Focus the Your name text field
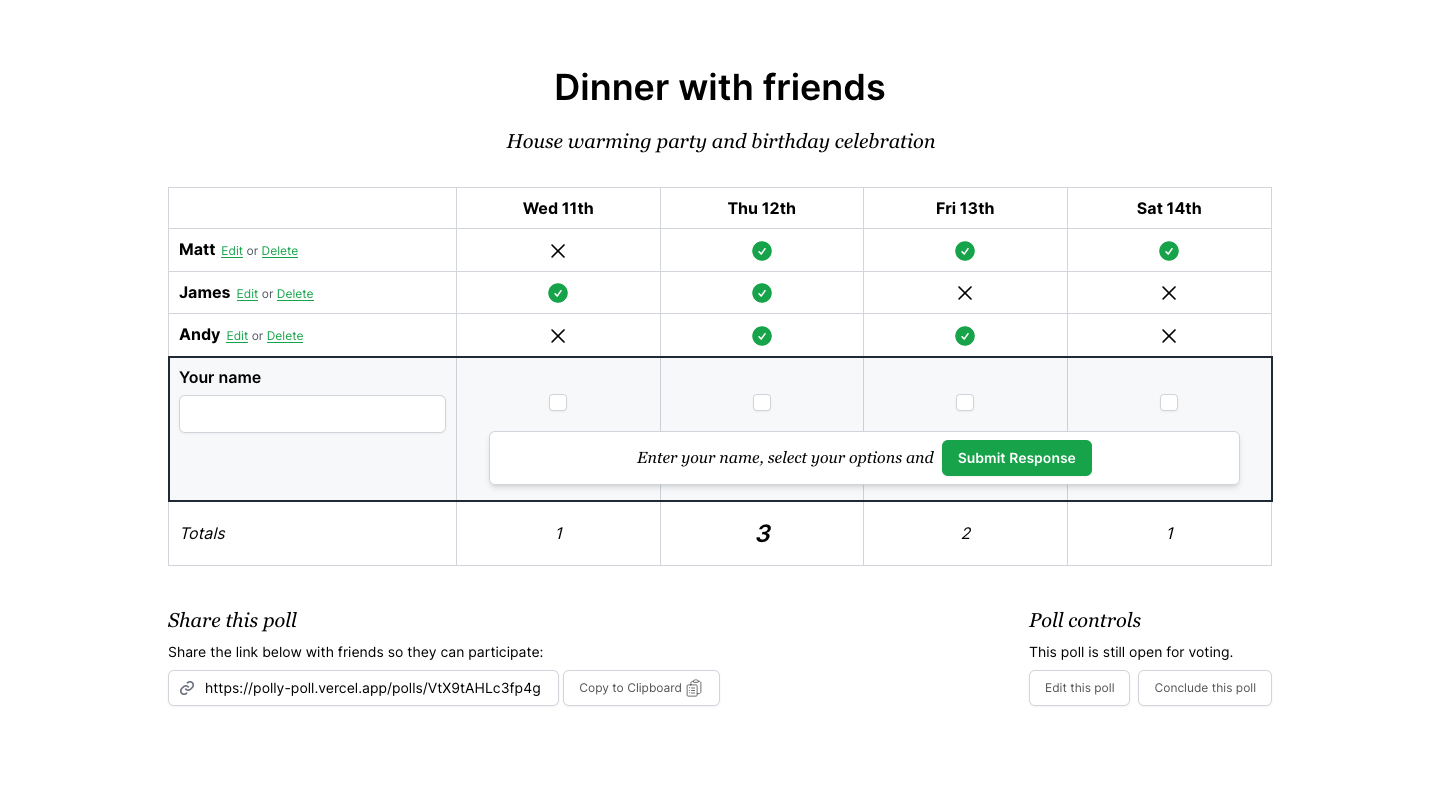1440x790 pixels. click(312, 414)
